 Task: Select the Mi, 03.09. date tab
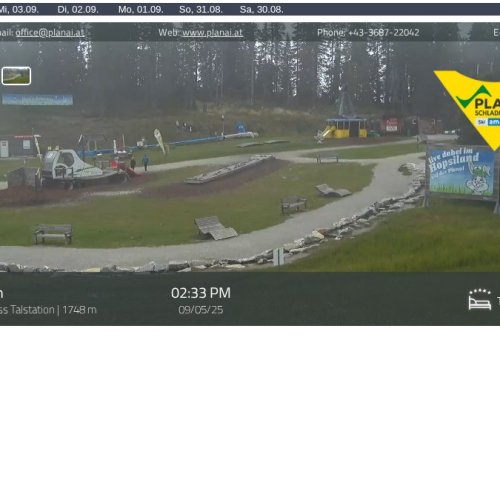pyautogui.click(x=19, y=10)
